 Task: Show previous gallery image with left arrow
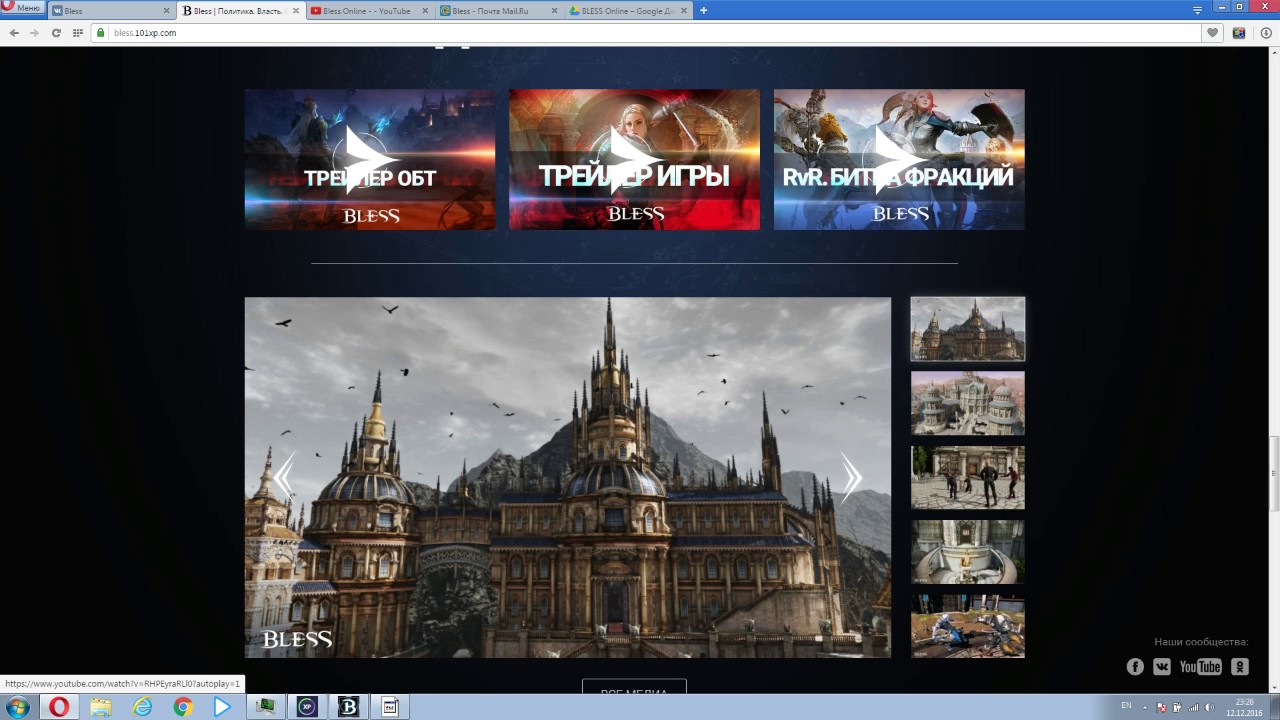[x=284, y=477]
